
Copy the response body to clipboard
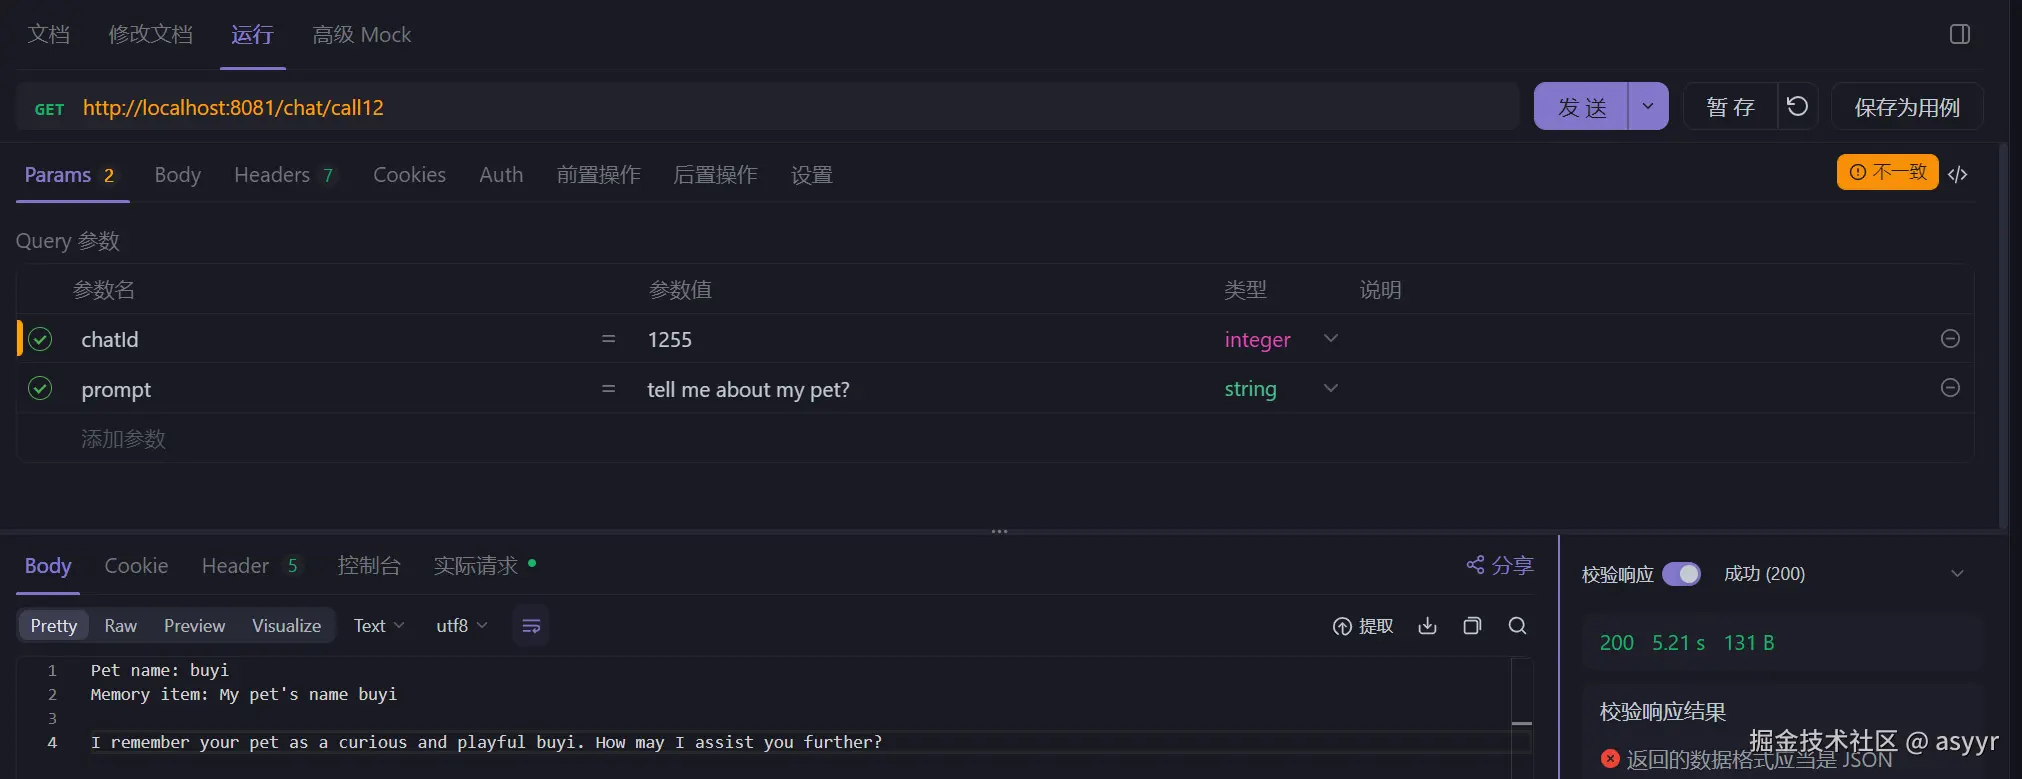point(1472,626)
